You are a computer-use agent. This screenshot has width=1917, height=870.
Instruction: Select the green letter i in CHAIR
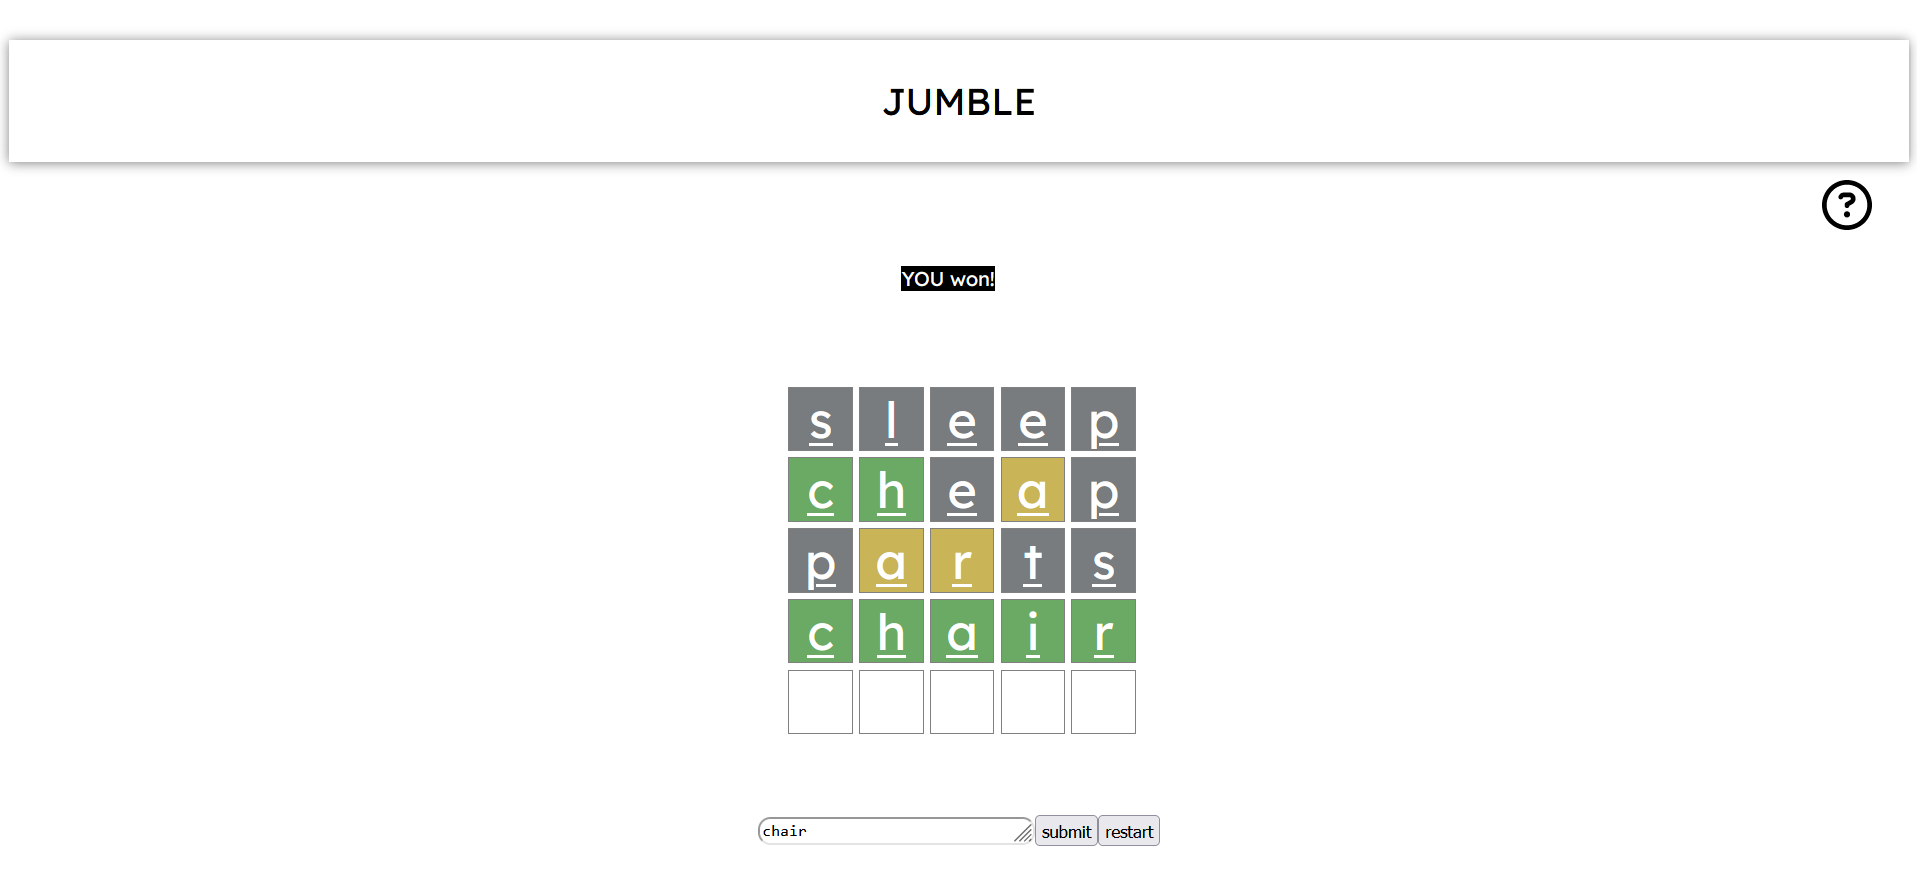(x=1032, y=631)
